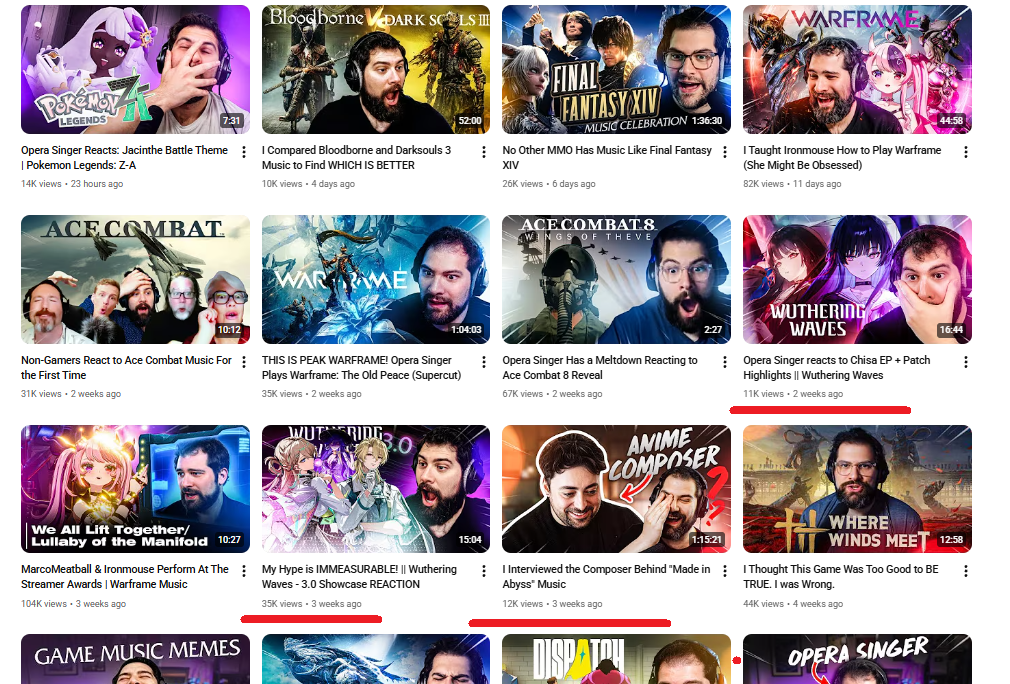The width and height of the screenshot is (1010, 684).
Task: Play the Where Winds Meet 12:58 thumbnail
Action: [857, 489]
